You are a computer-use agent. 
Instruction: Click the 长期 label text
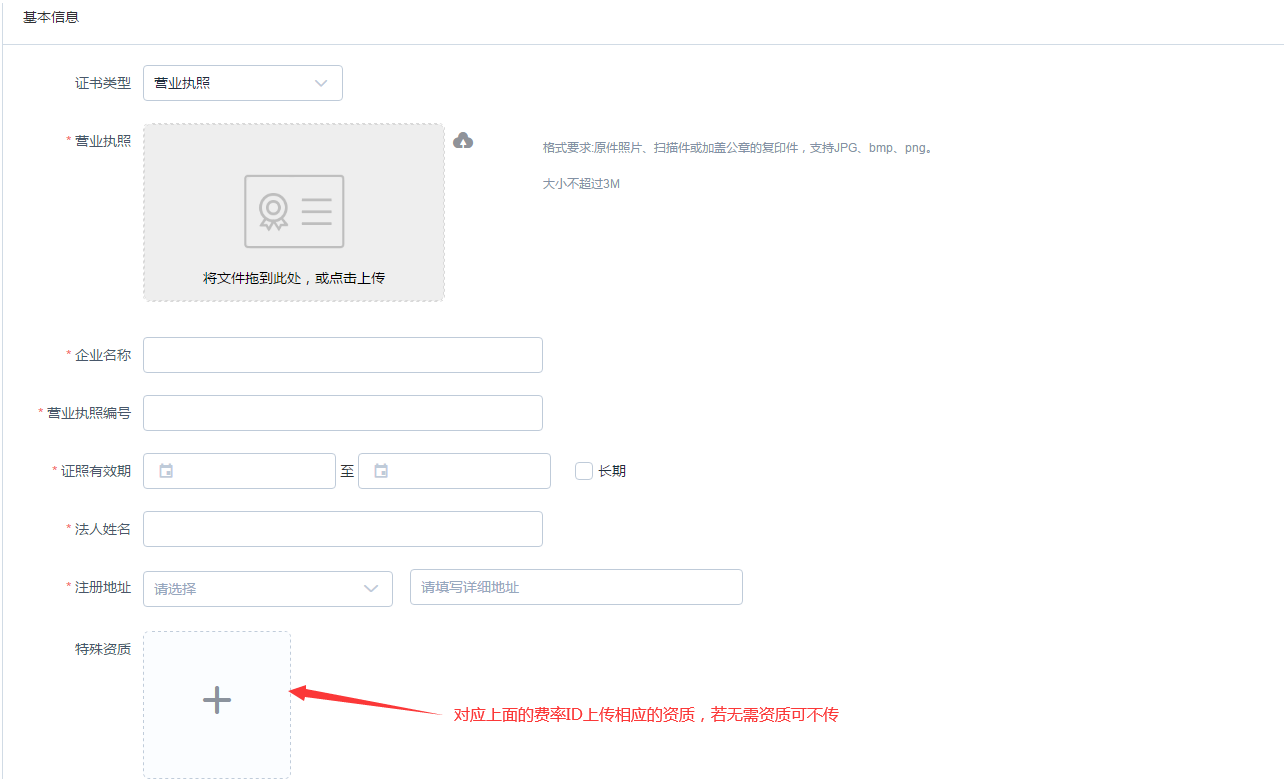click(612, 471)
